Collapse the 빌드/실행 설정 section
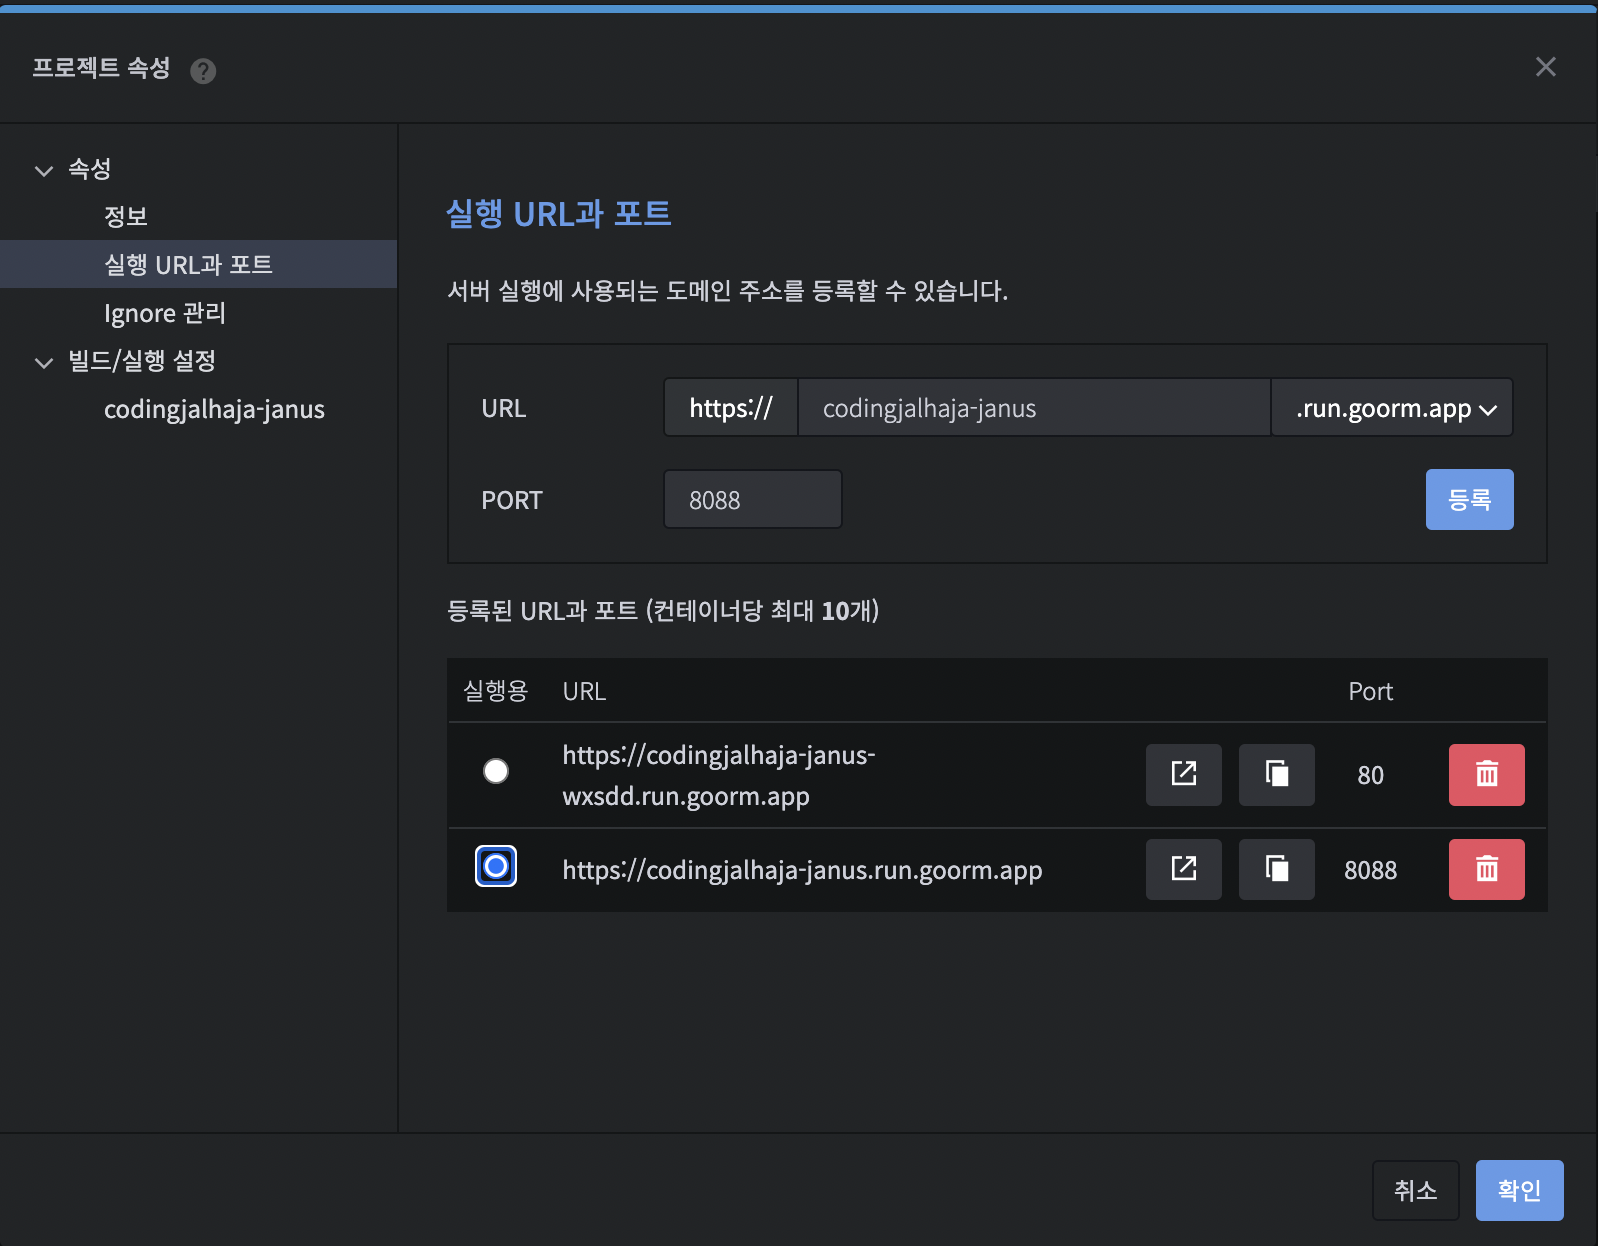The image size is (1598, 1246). [44, 362]
